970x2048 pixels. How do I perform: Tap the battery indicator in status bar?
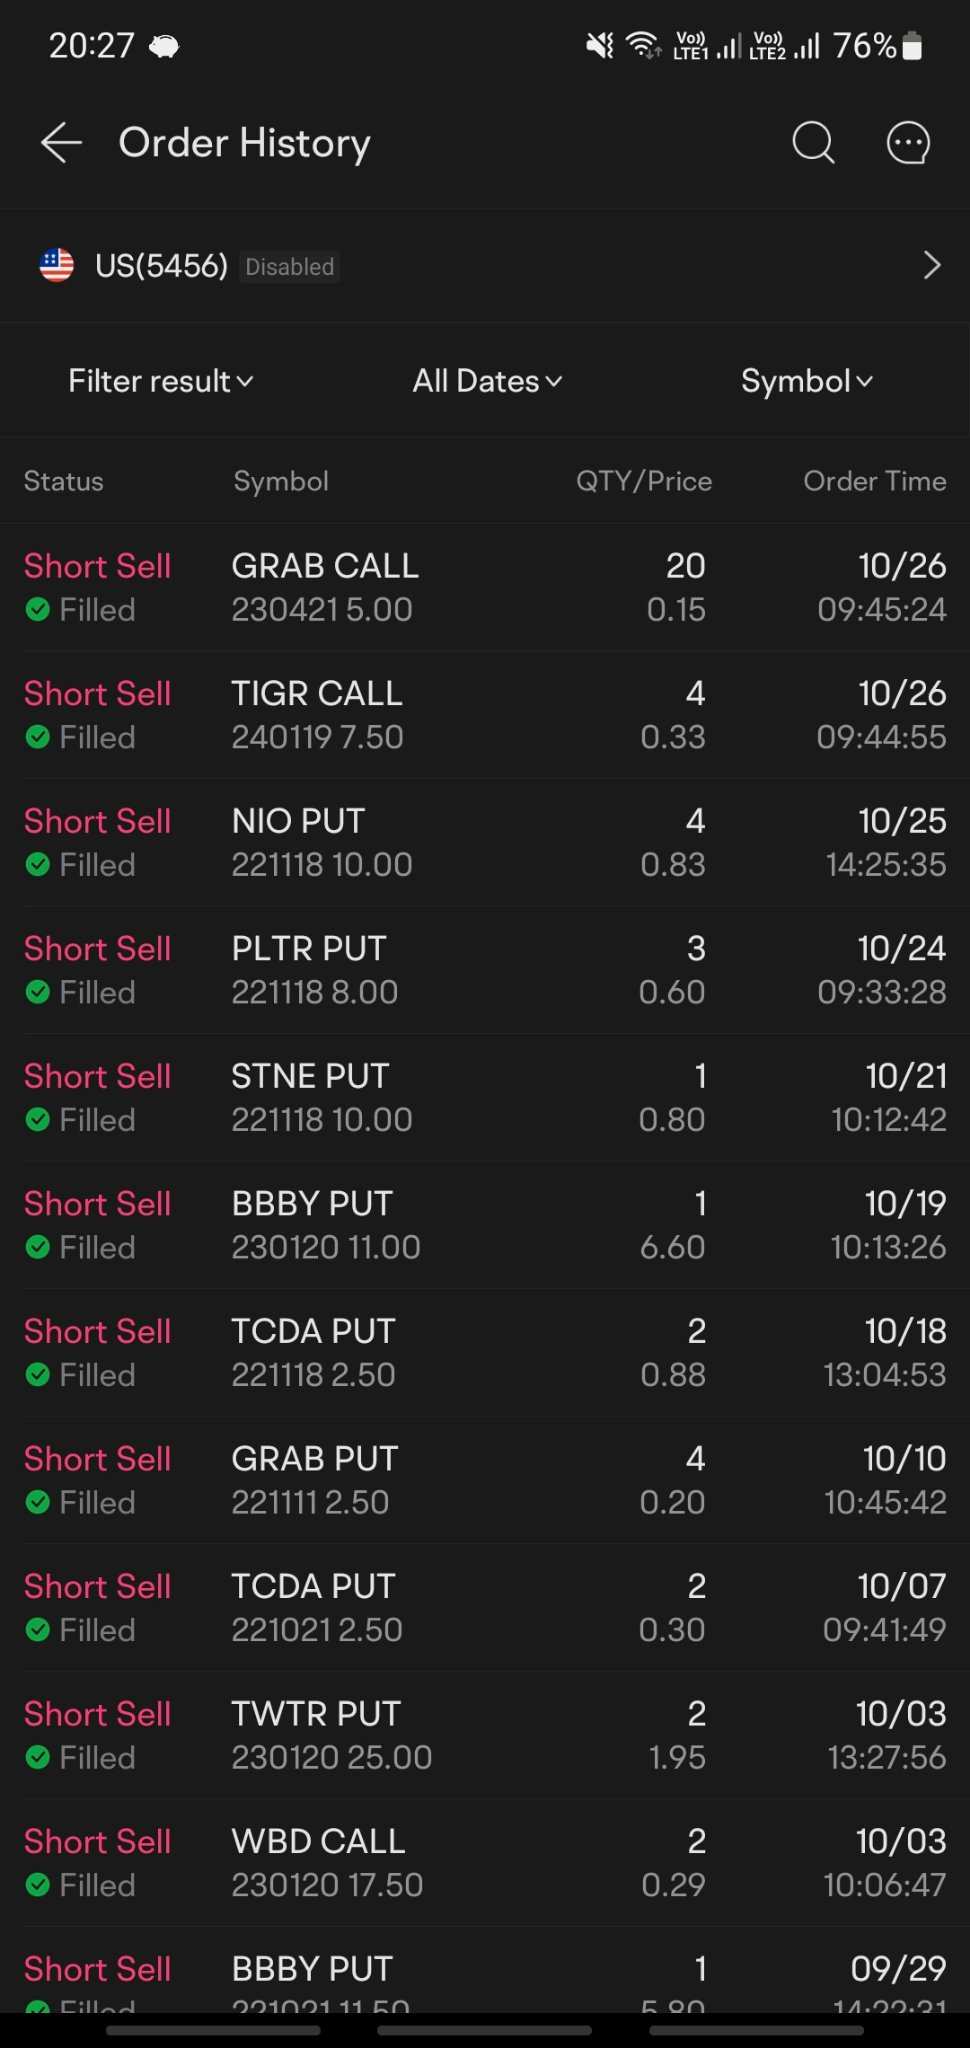912,46
